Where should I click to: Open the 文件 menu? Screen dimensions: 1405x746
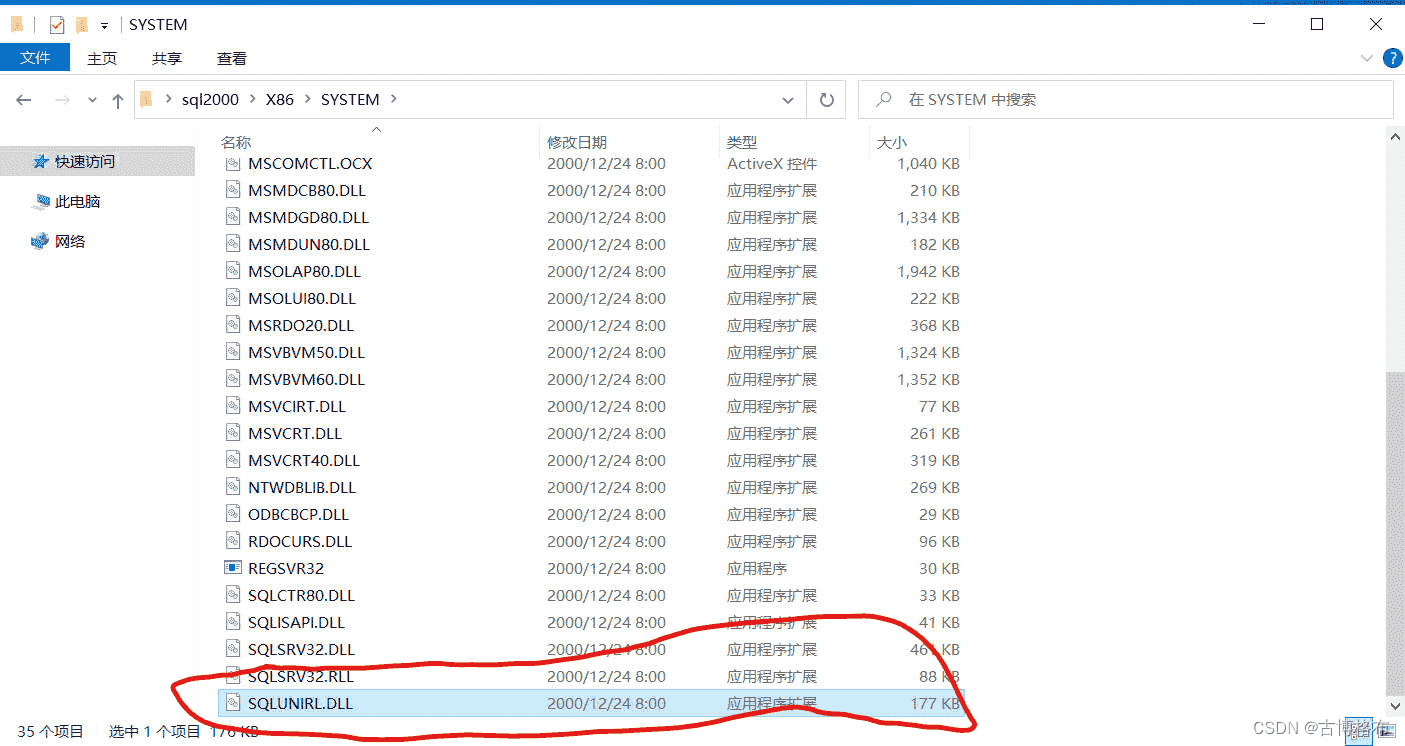point(35,58)
